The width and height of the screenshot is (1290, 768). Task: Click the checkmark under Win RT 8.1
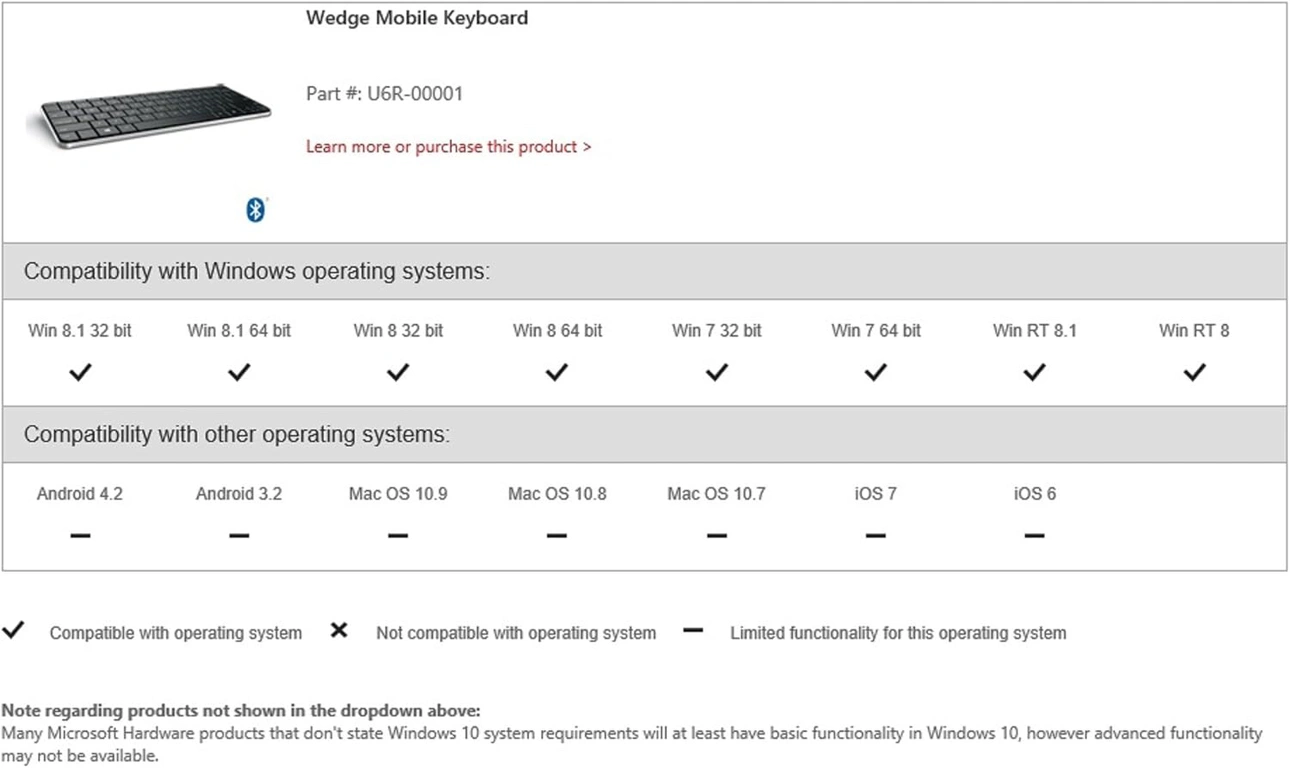(1034, 373)
